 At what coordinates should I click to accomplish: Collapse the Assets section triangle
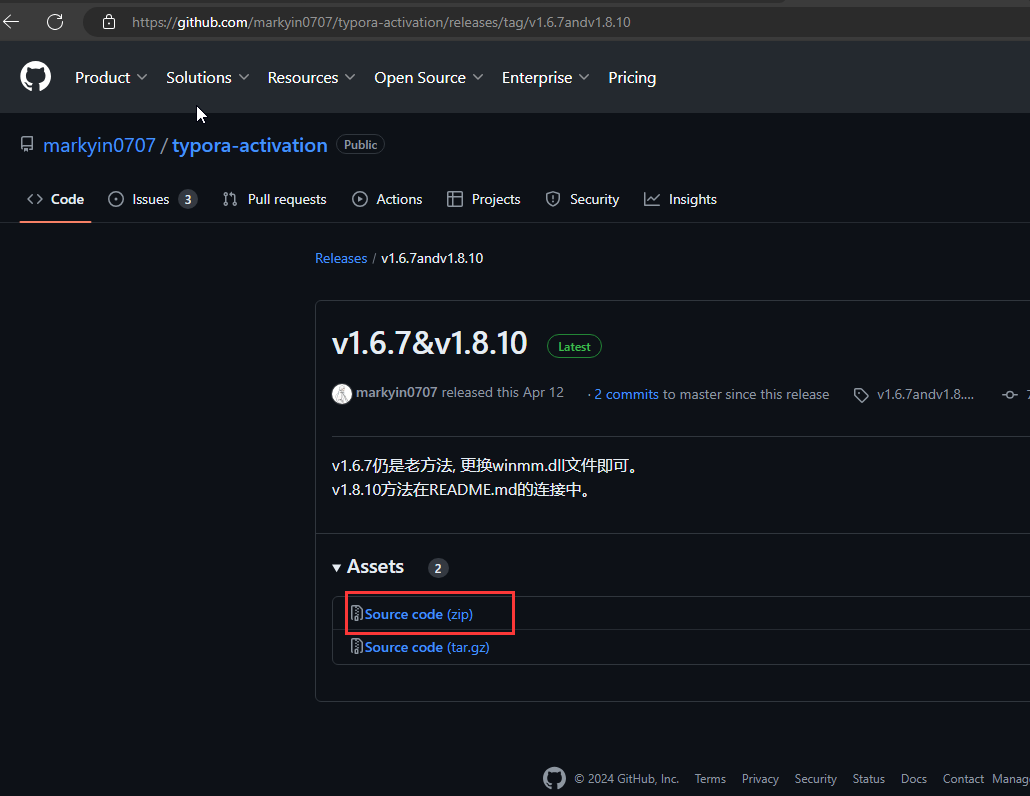click(x=336, y=567)
